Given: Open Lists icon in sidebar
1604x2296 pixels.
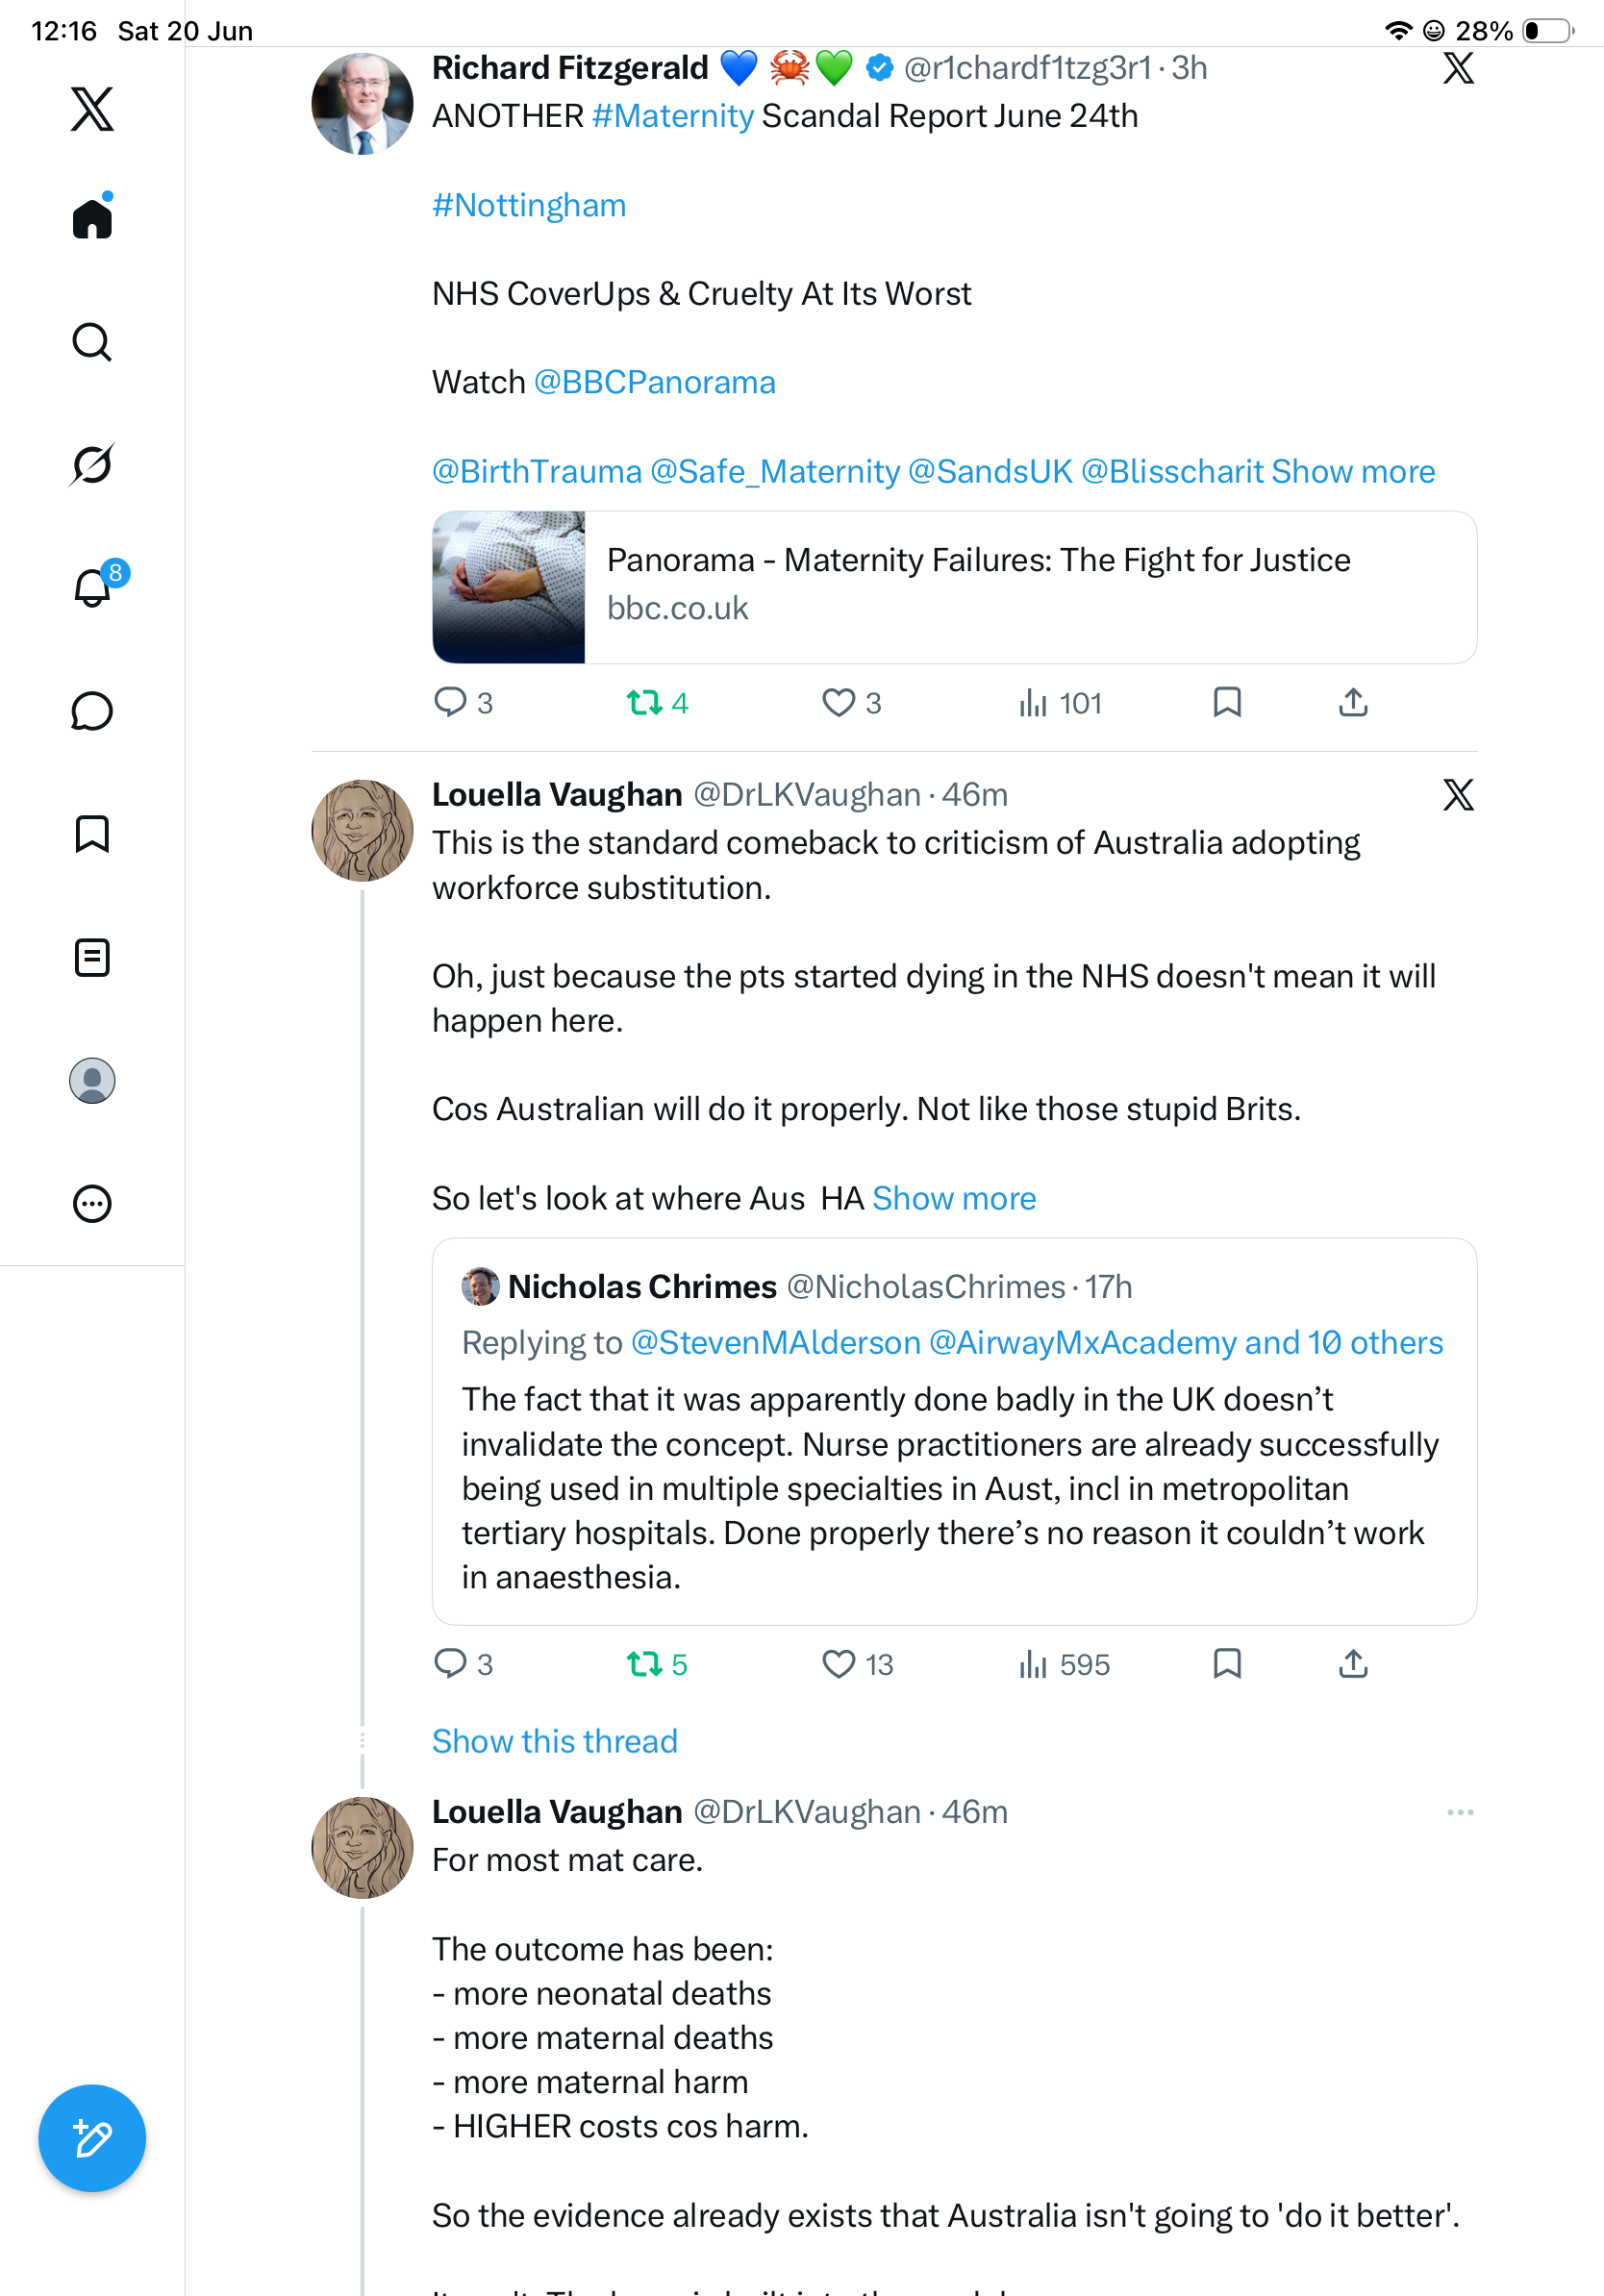Looking at the screenshot, I should click(92, 958).
